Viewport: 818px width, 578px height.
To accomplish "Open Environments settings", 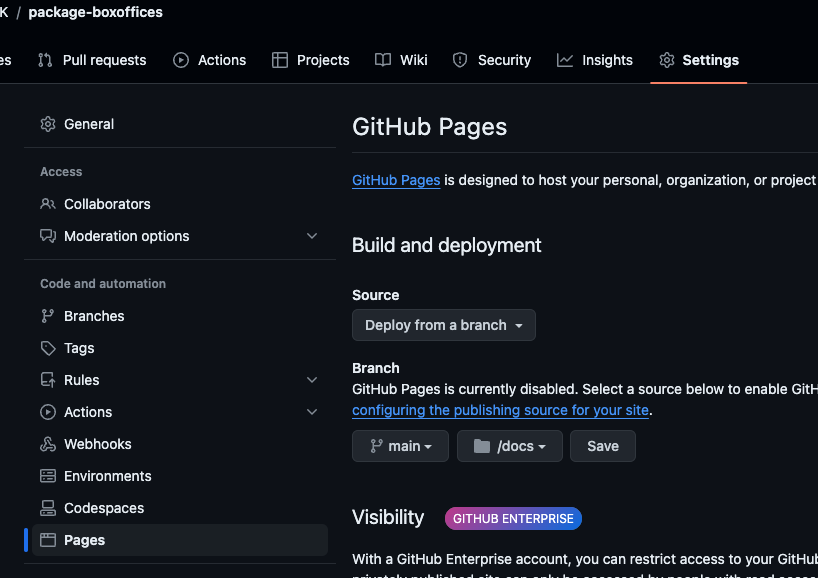I will coord(180,476).
